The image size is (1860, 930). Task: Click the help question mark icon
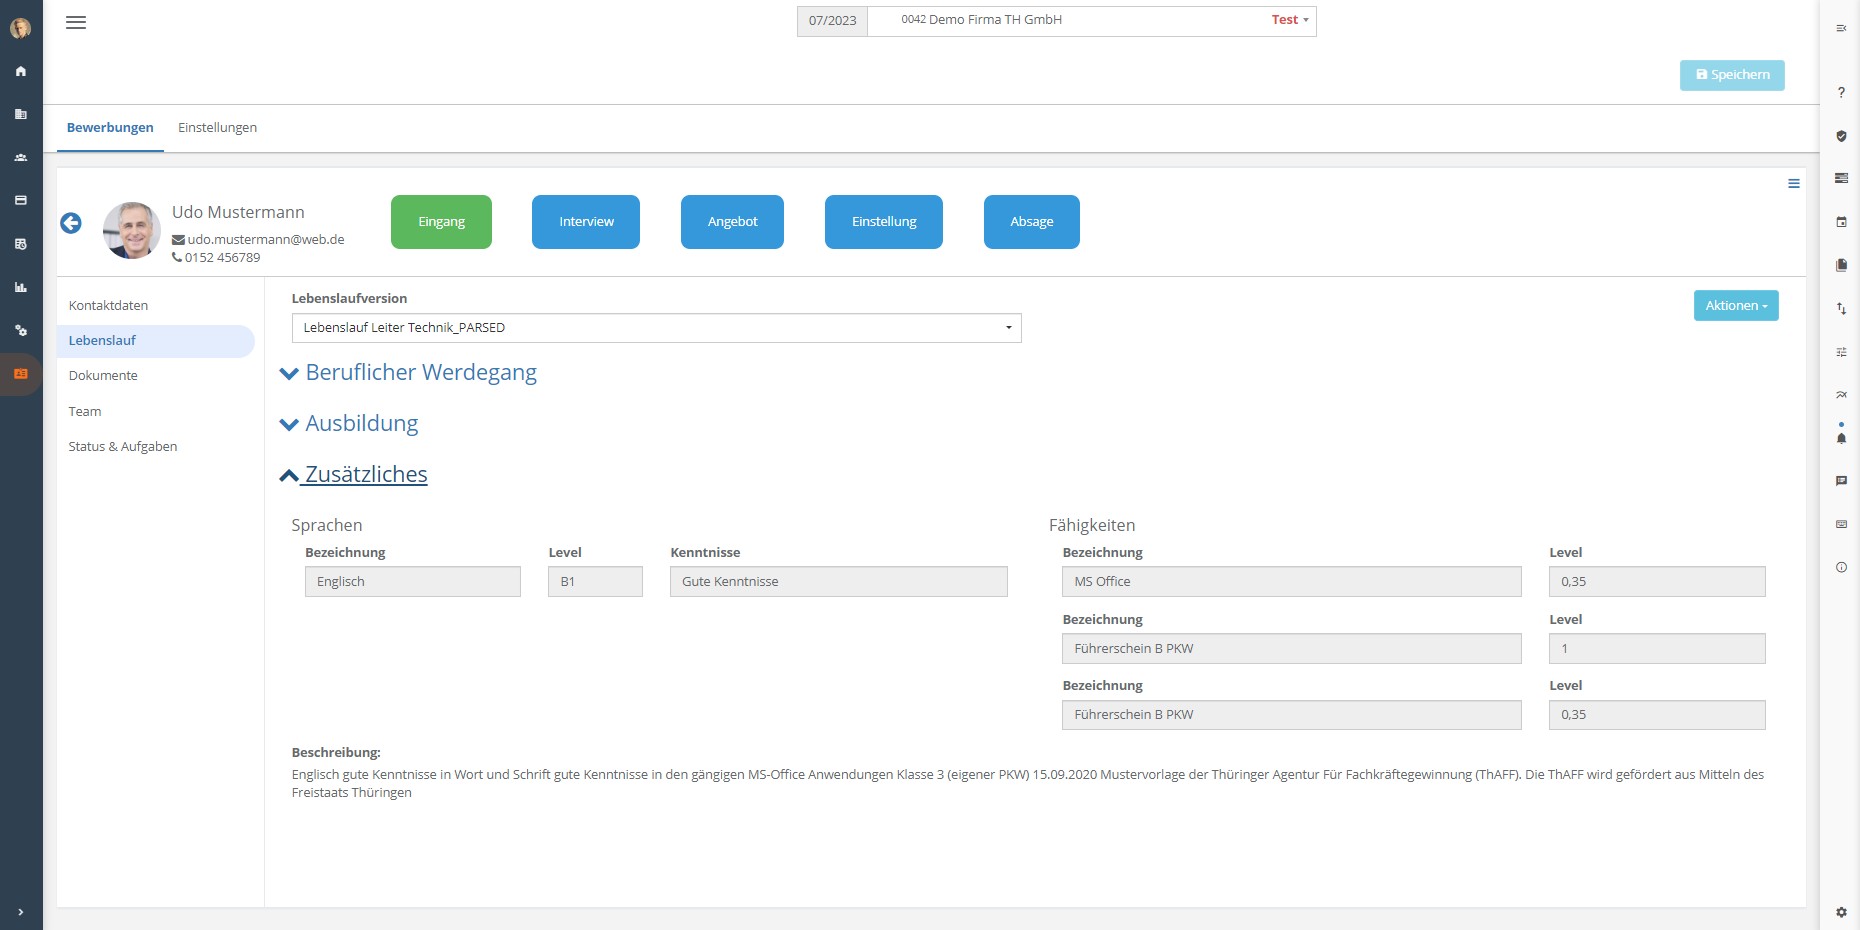click(x=1841, y=93)
